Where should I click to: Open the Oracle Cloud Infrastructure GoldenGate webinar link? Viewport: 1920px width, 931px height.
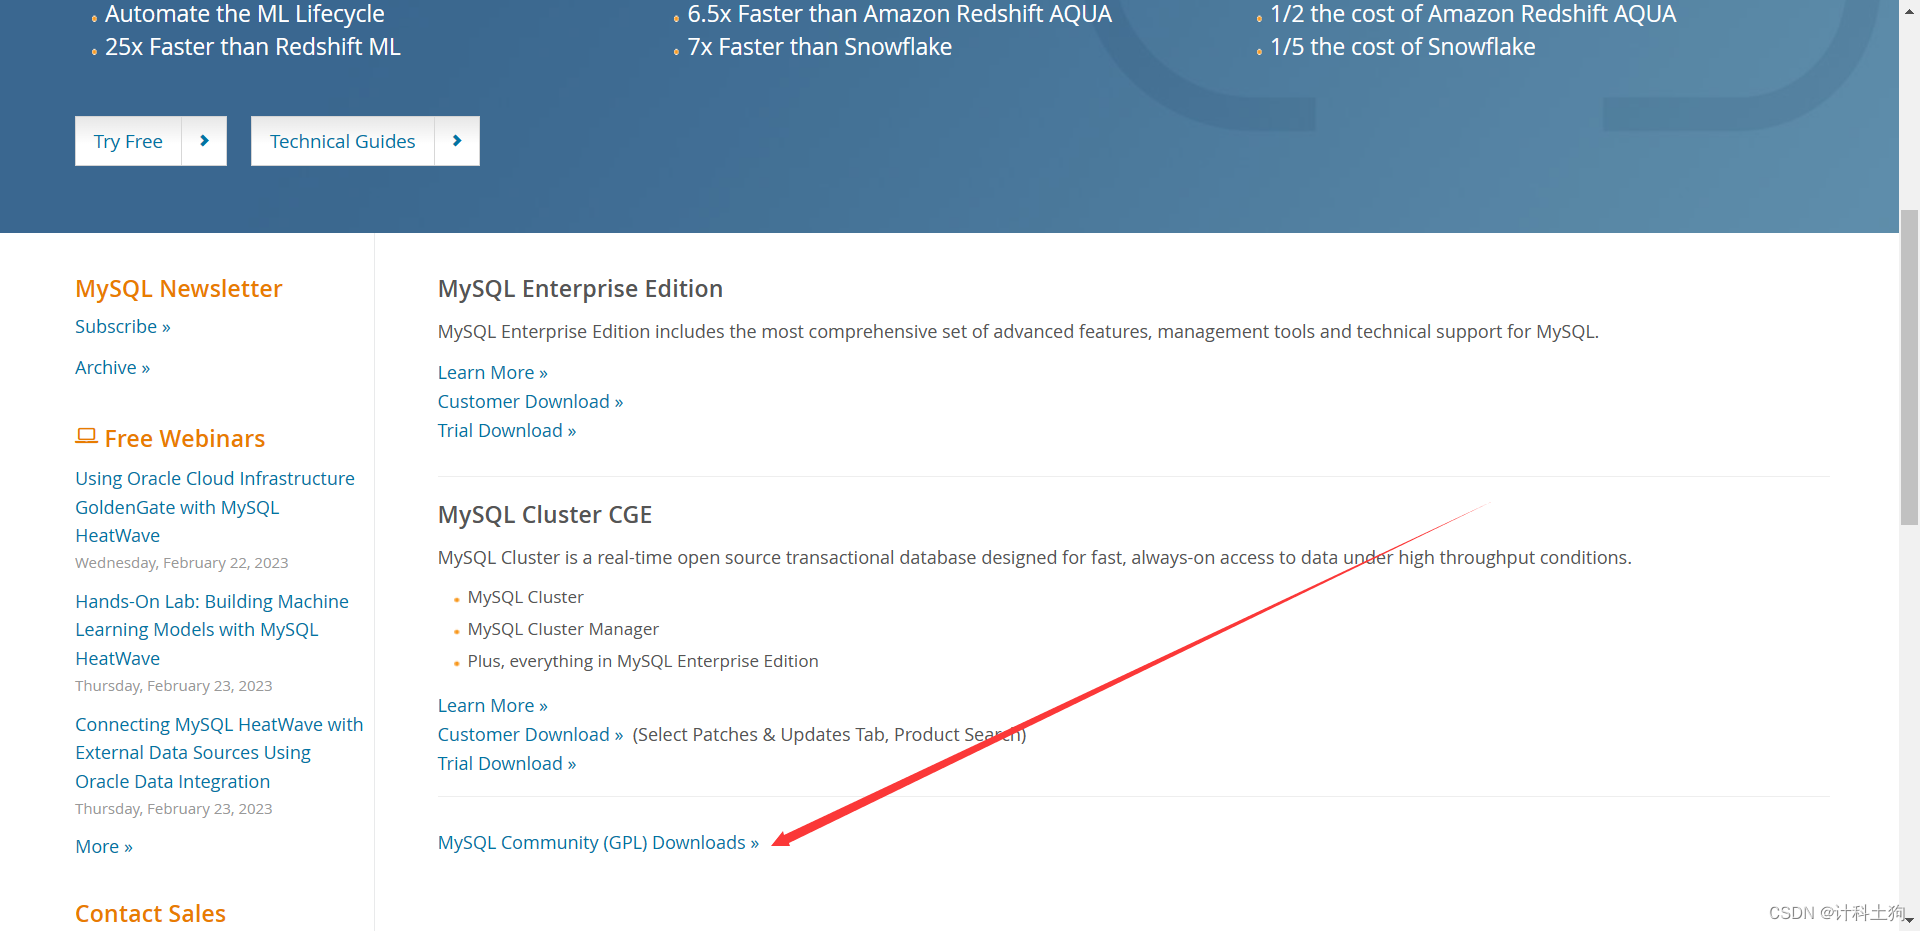[x=215, y=507]
